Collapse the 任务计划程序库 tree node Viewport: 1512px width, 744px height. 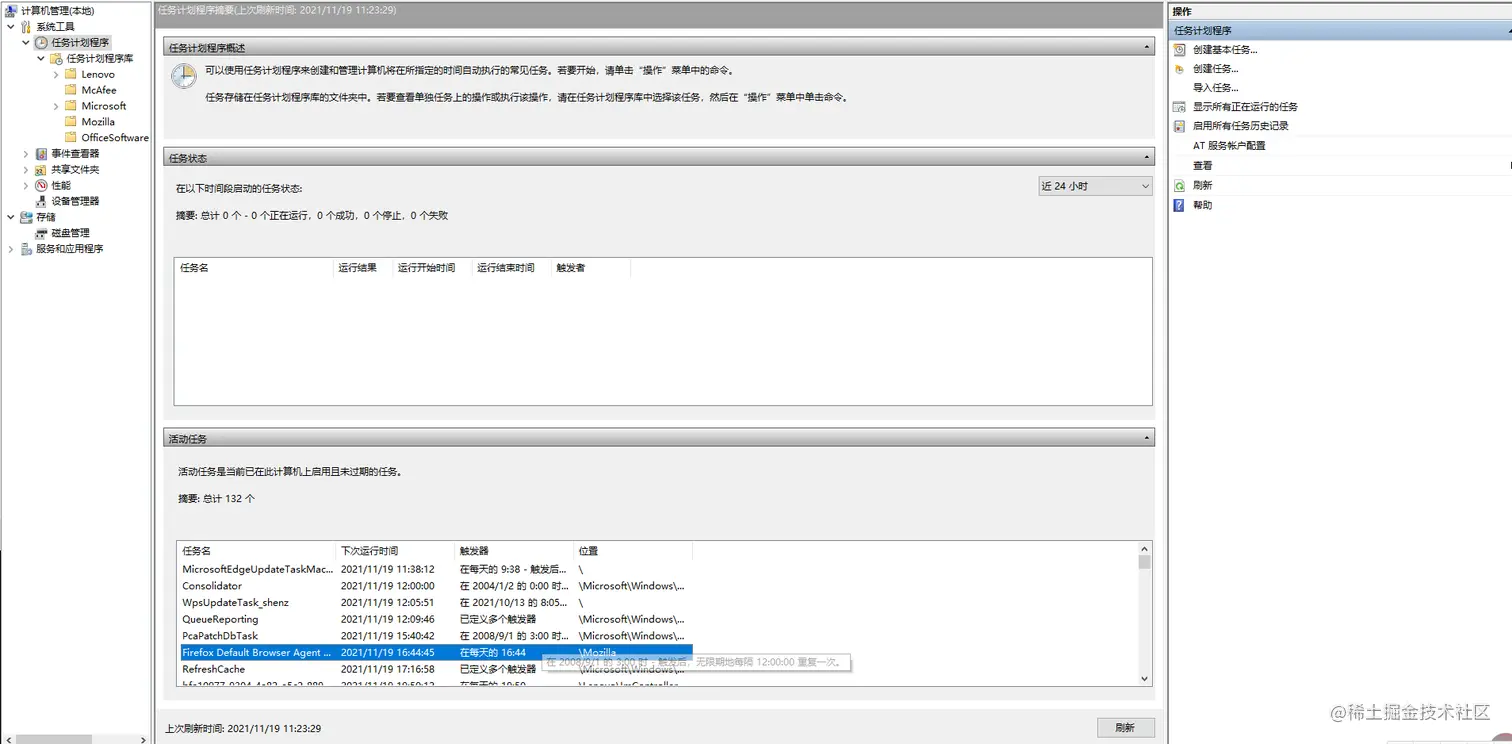click(x=41, y=58)
